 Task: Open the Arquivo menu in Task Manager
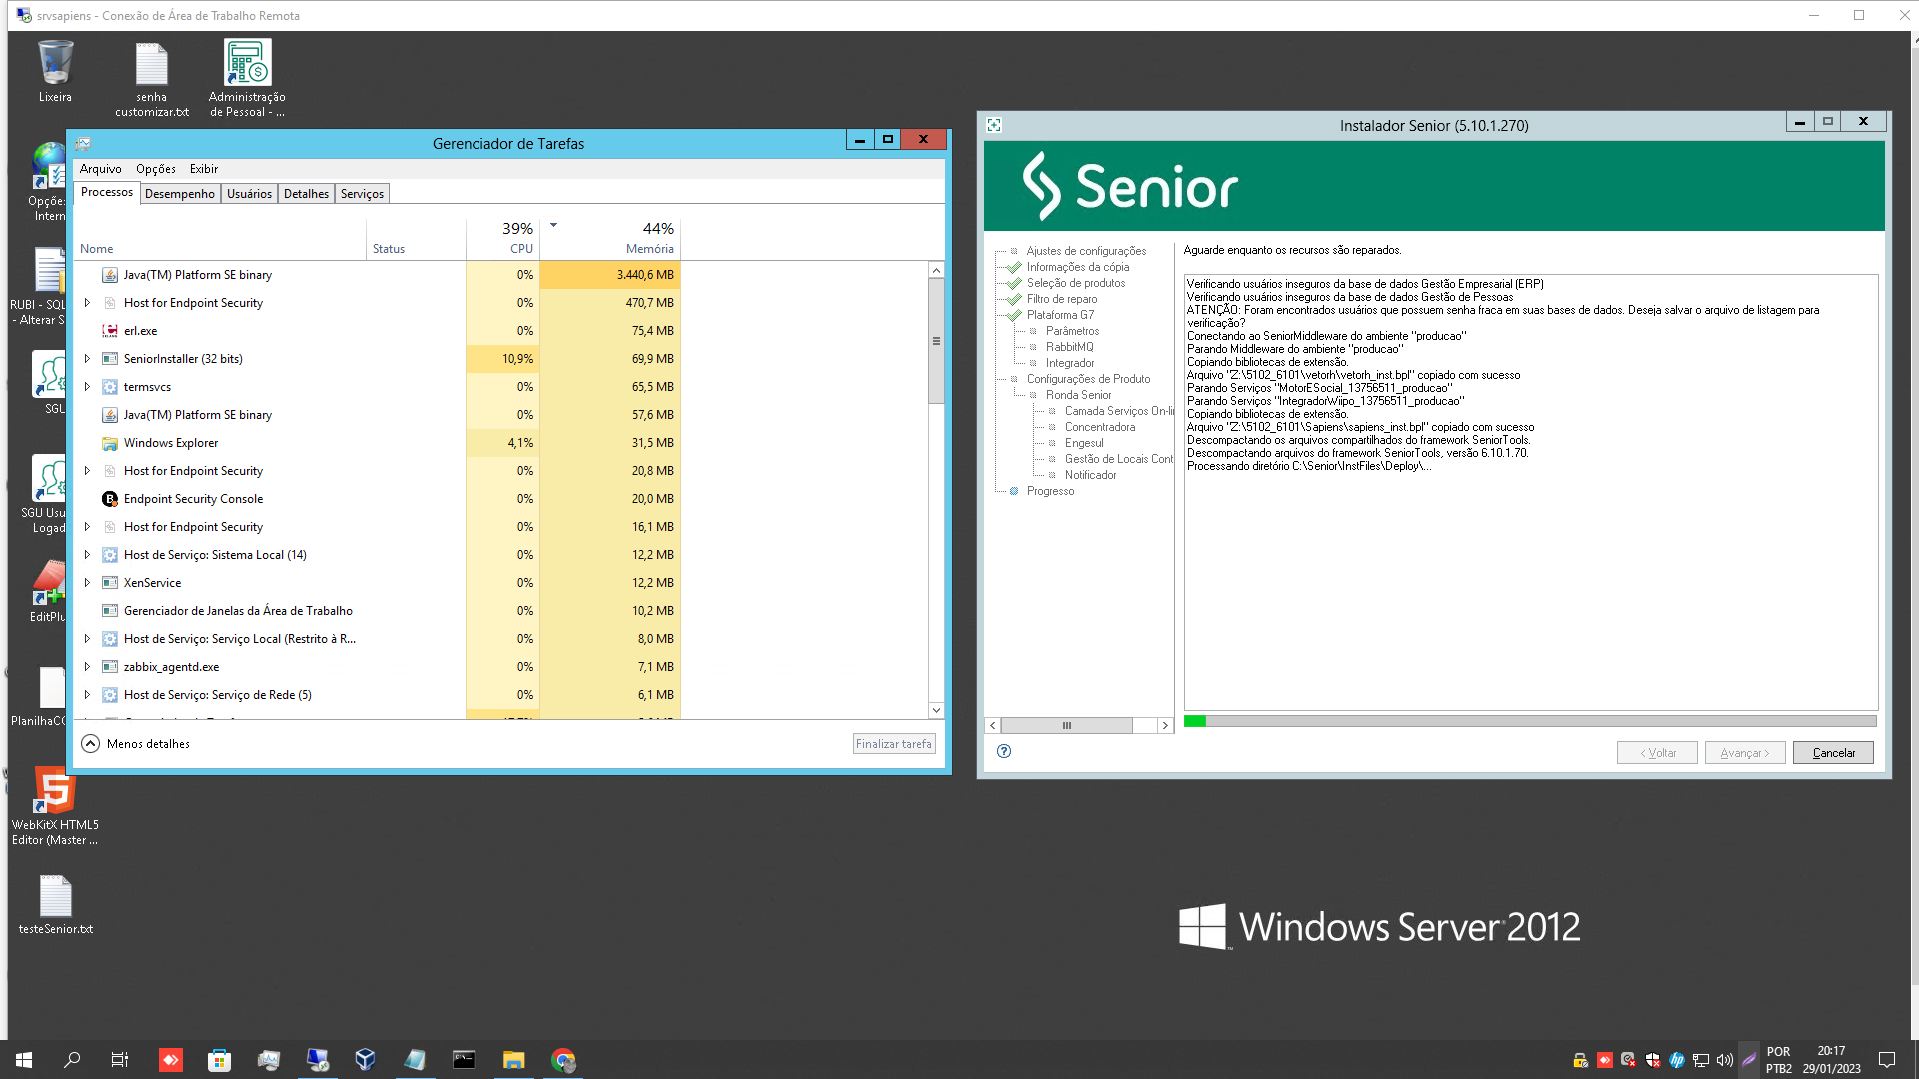coord(100,169)
